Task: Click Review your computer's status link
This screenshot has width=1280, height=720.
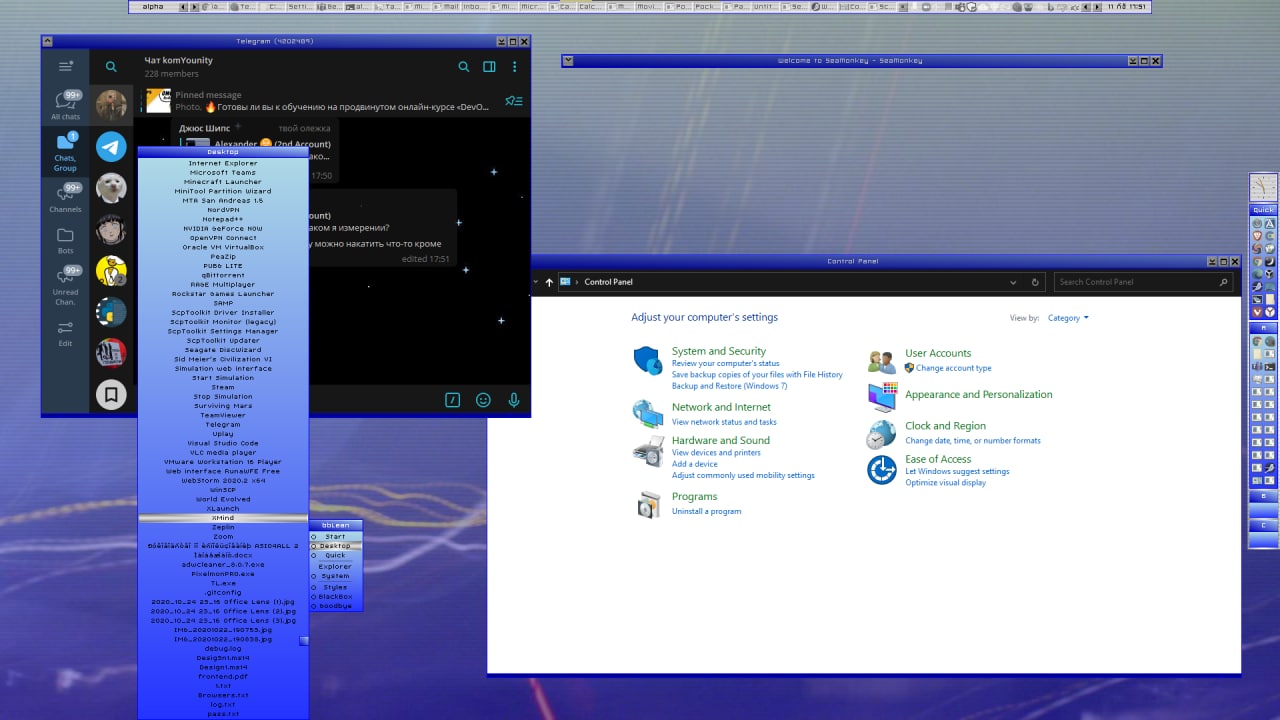Action: 726,363
